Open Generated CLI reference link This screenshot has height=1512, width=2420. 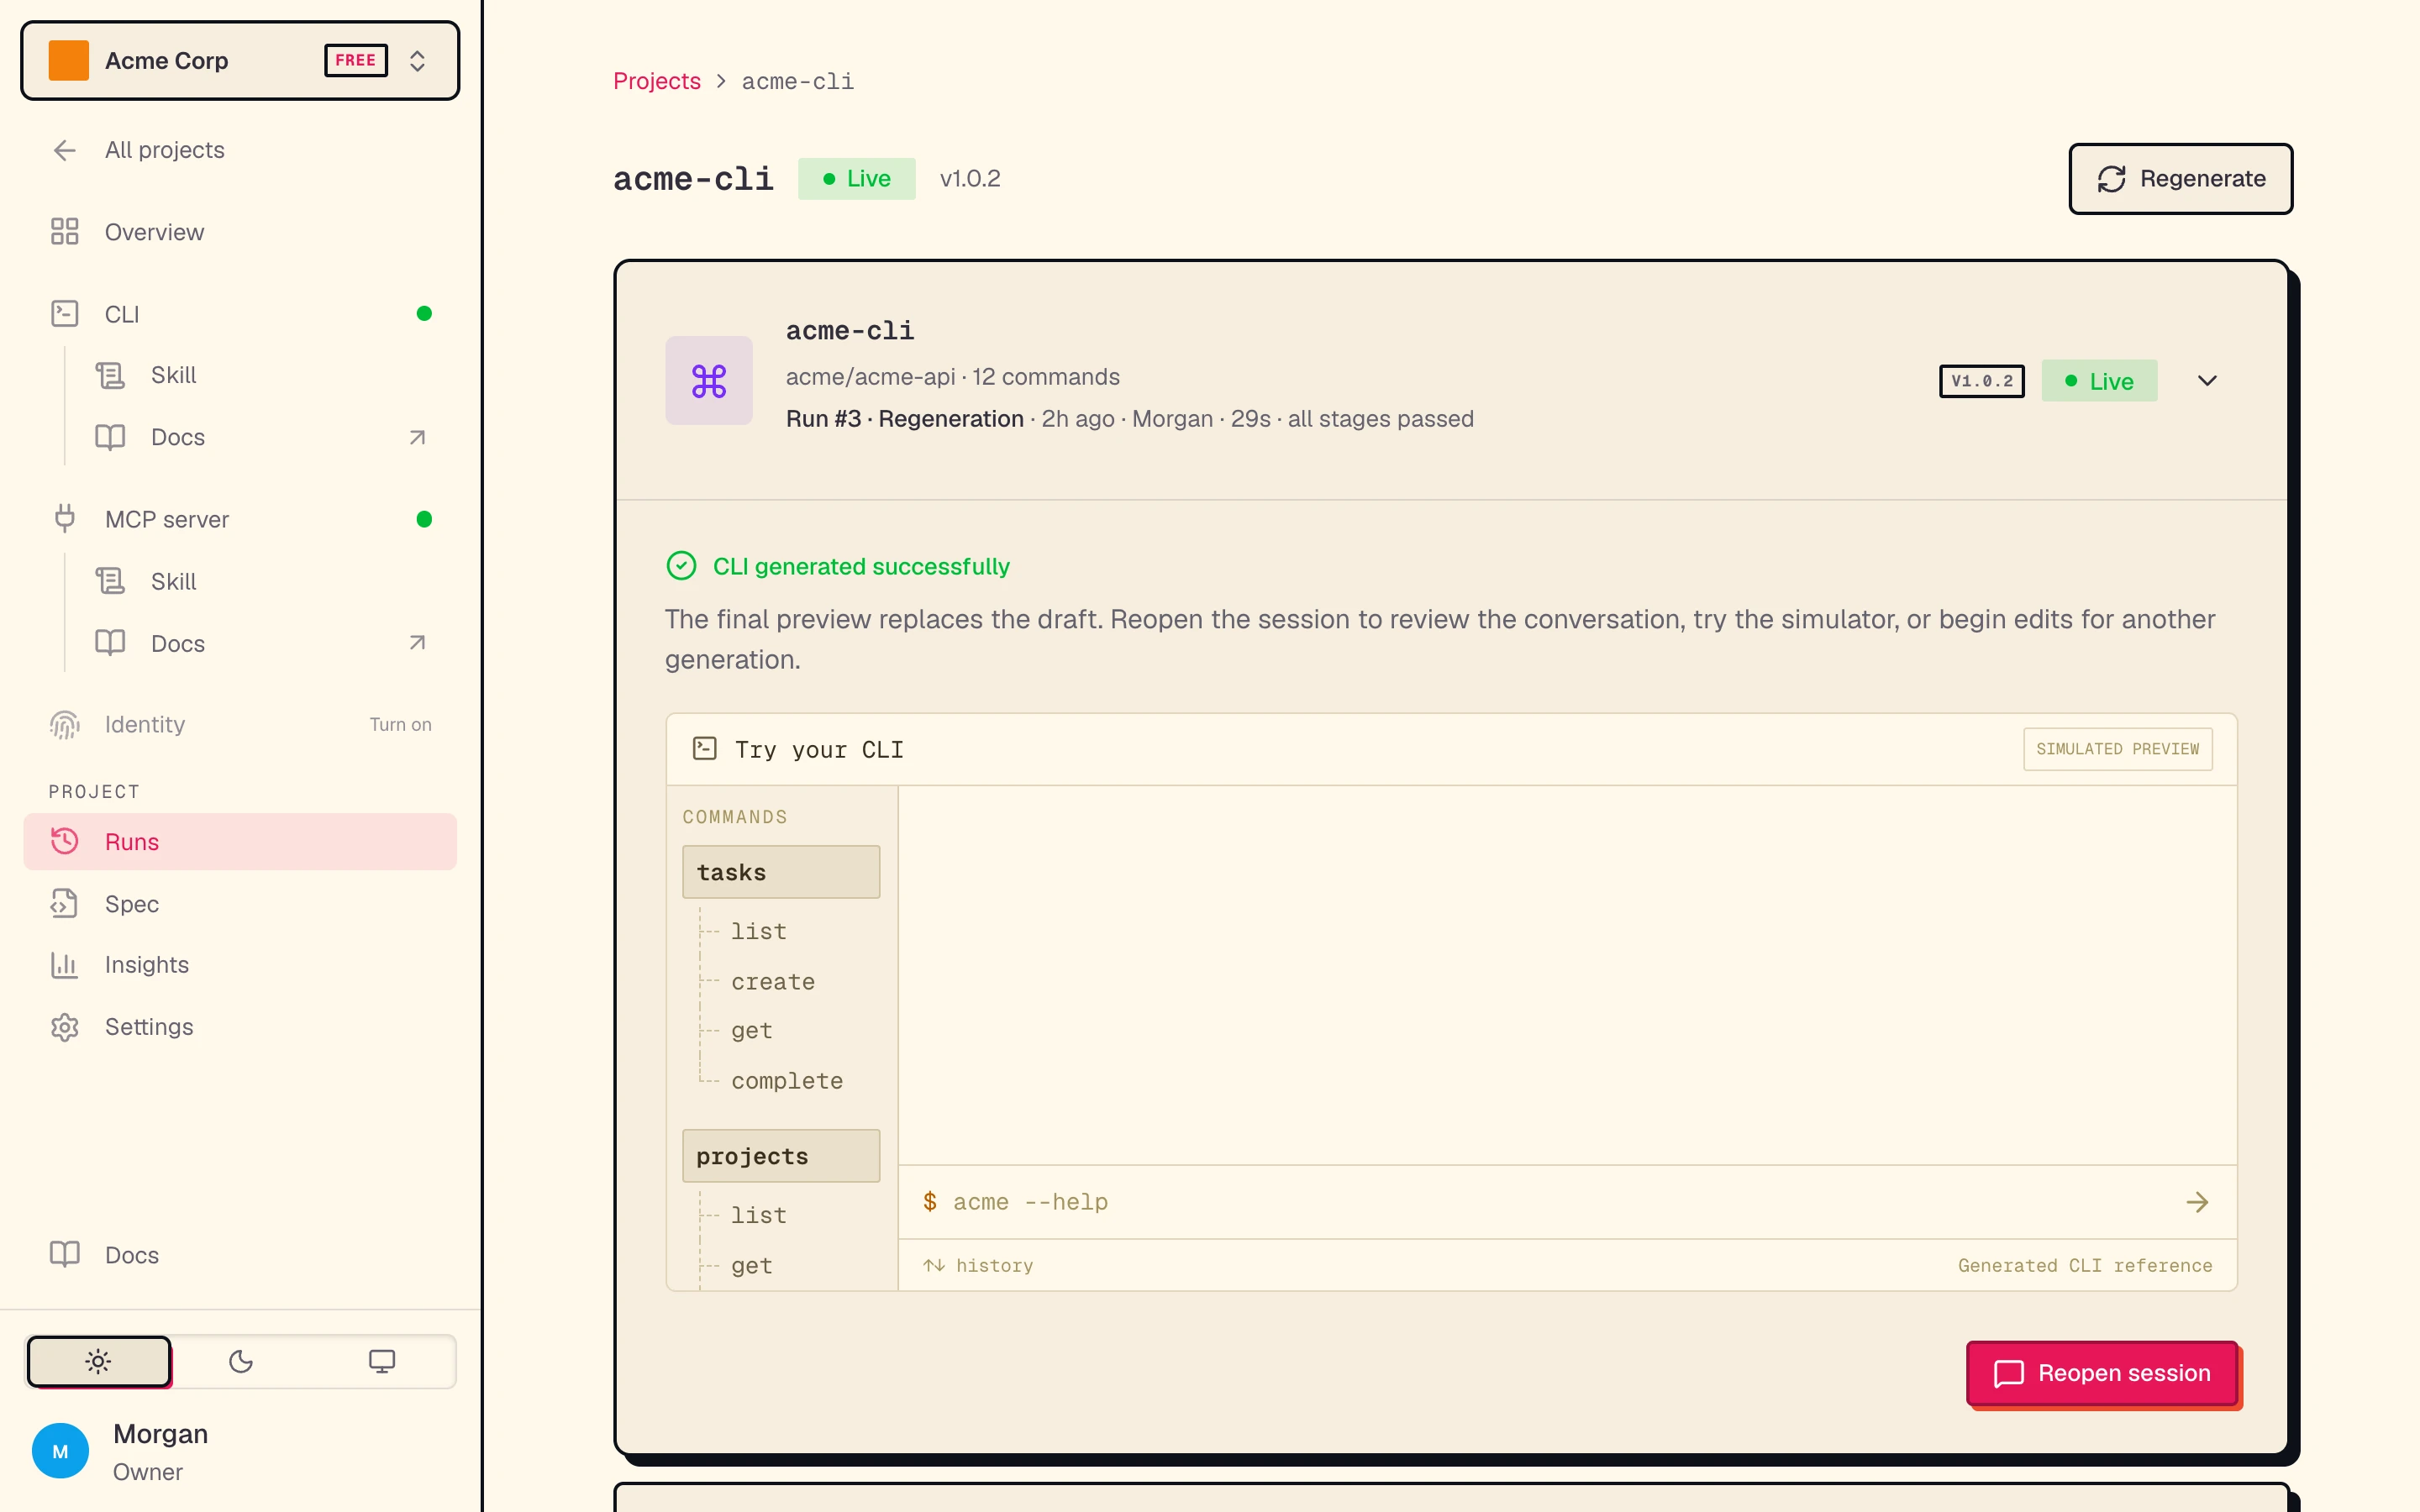(x=2084, y=1266)
